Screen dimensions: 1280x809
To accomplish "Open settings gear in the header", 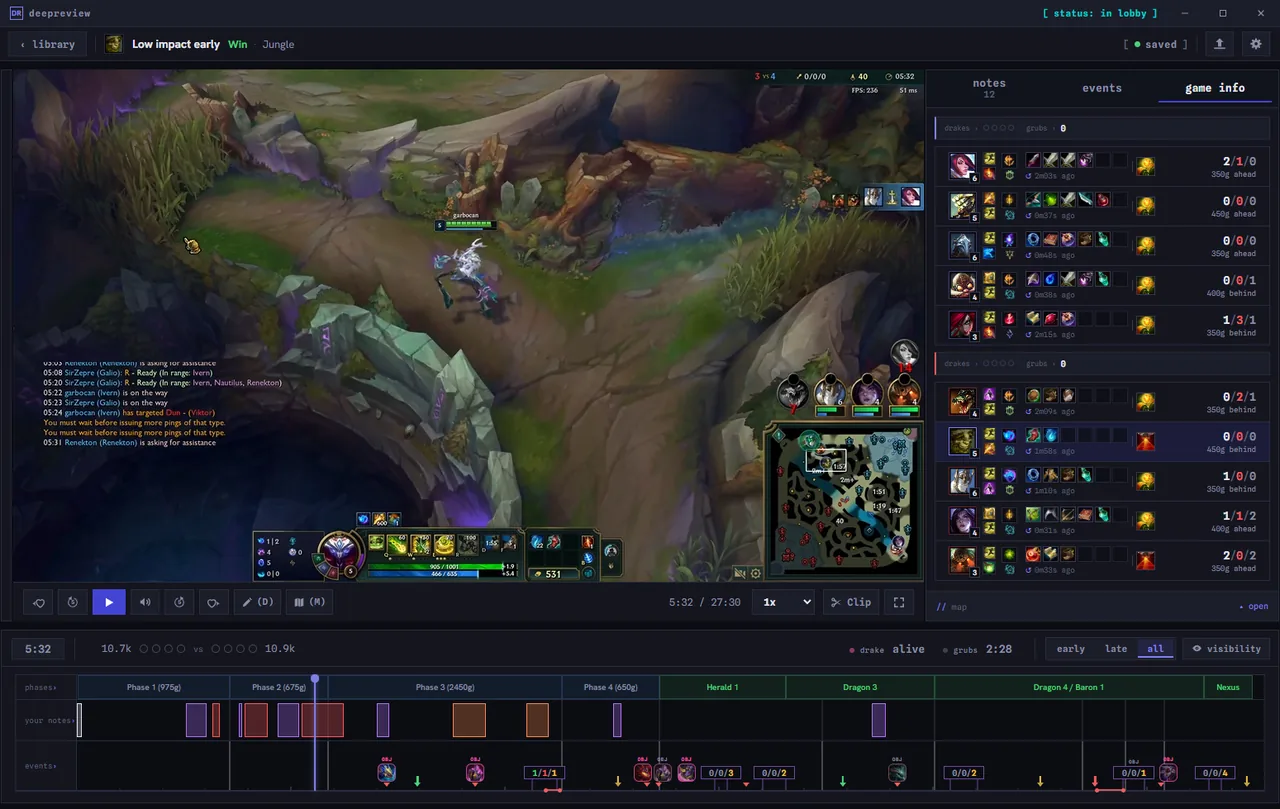I will tap(1256, 44).
